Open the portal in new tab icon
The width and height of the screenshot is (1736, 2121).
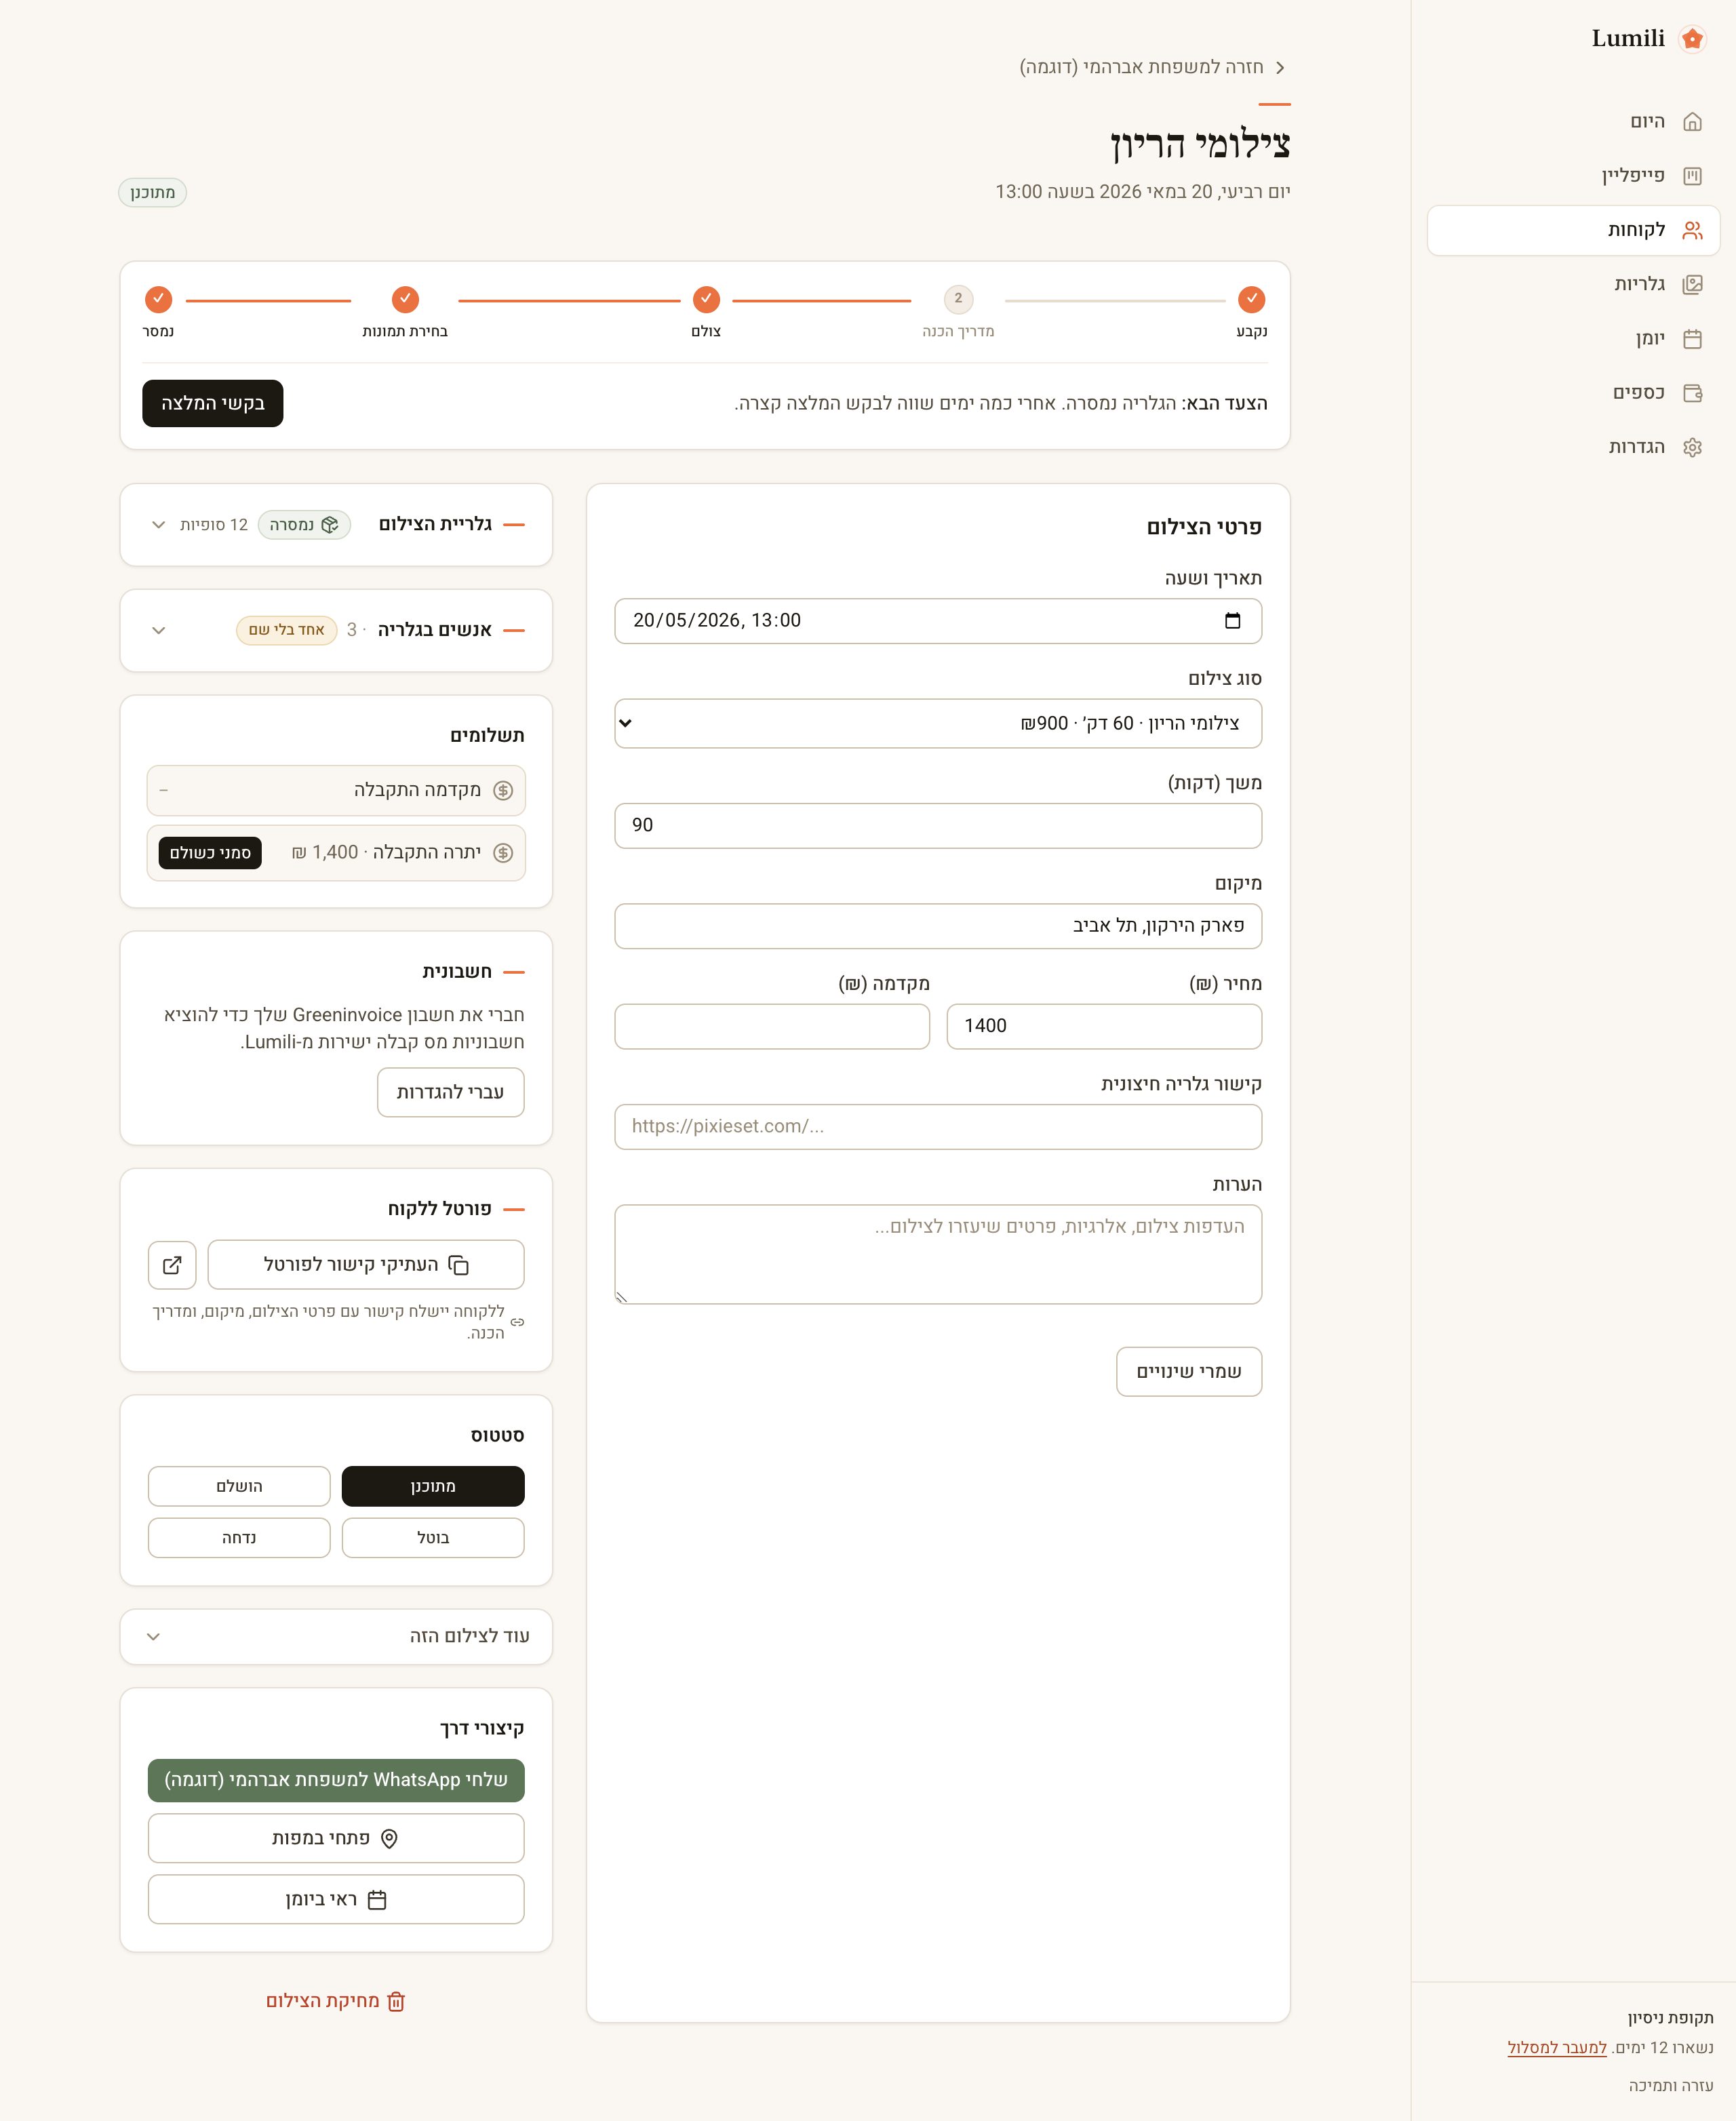tap(172, 1265)
